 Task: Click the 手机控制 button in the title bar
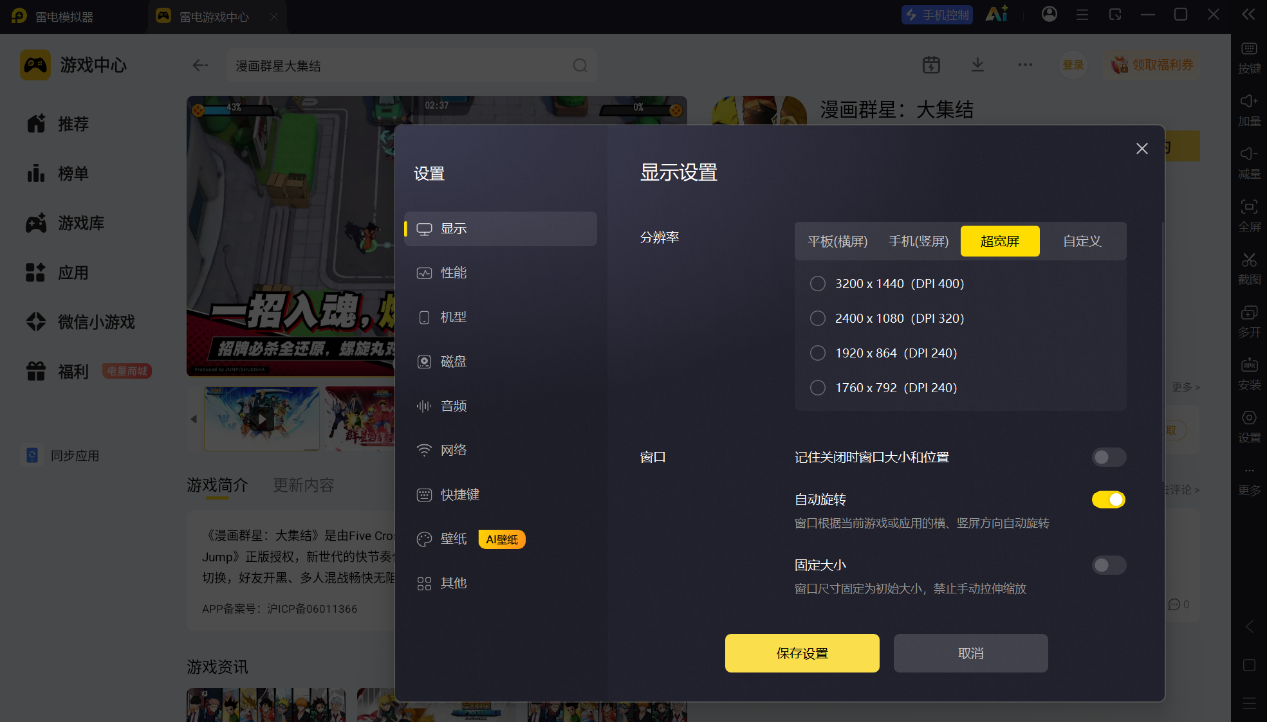[936, 15]
